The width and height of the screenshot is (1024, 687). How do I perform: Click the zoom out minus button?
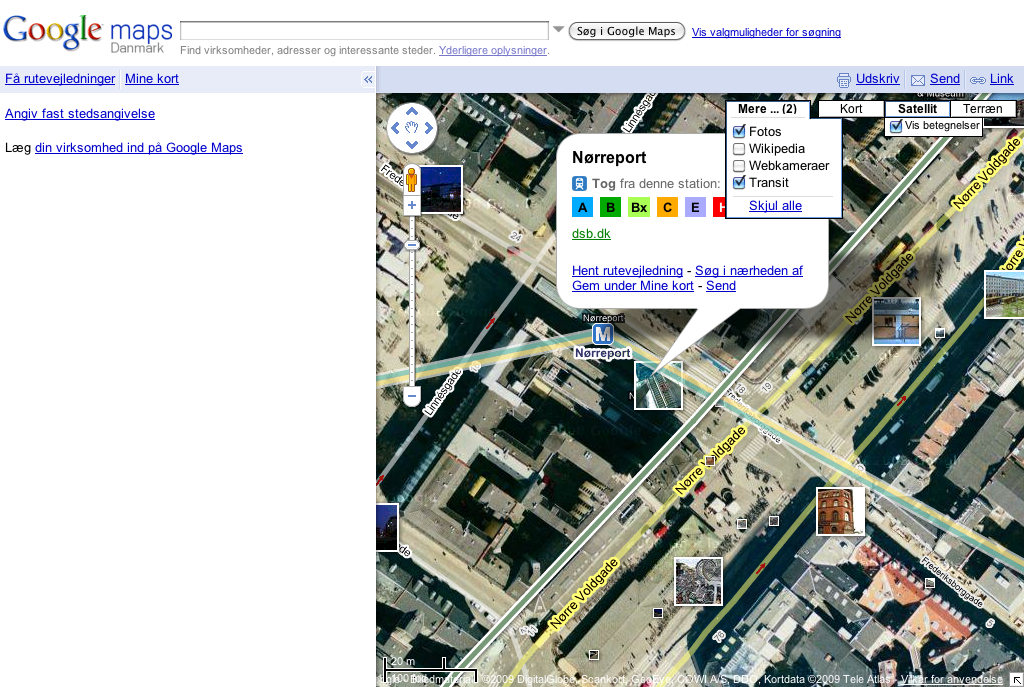pyautogui.click(x=411, y=397)
